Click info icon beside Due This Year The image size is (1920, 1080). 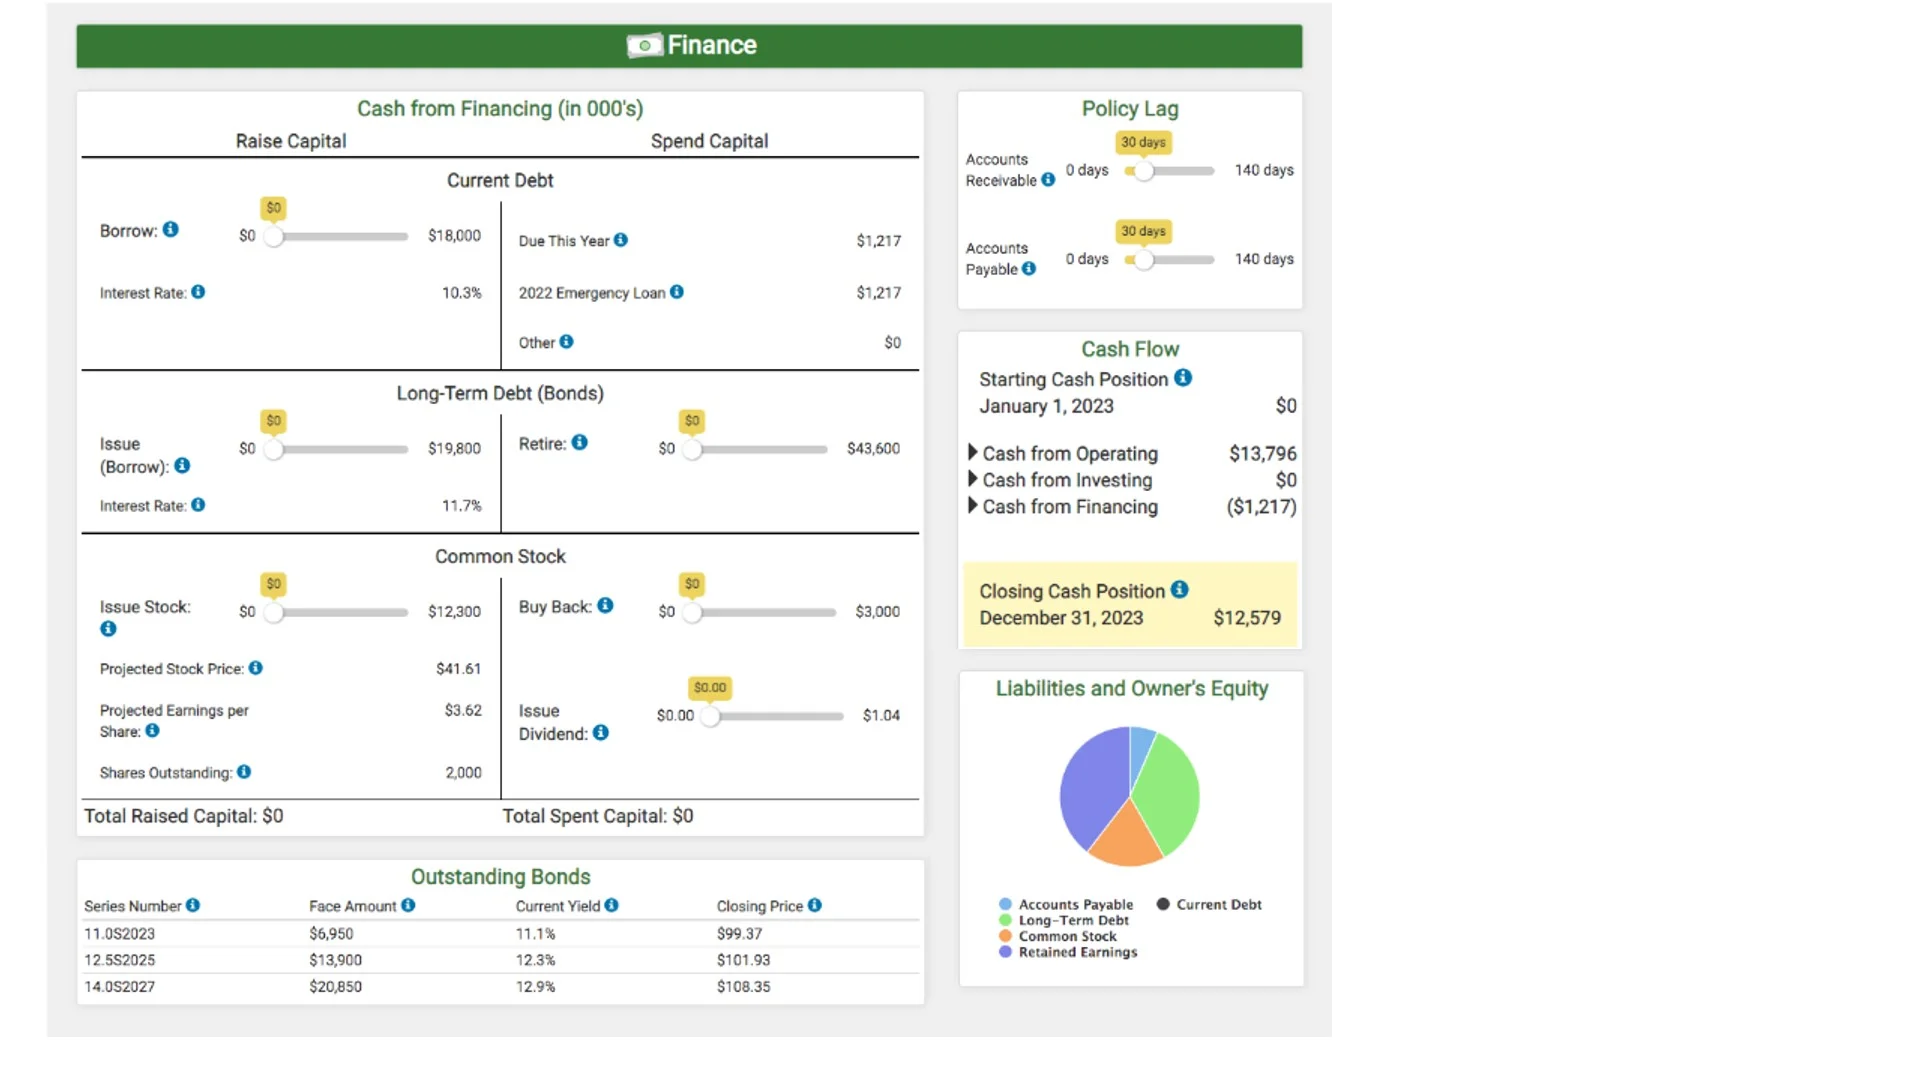(x=621, y=240)
